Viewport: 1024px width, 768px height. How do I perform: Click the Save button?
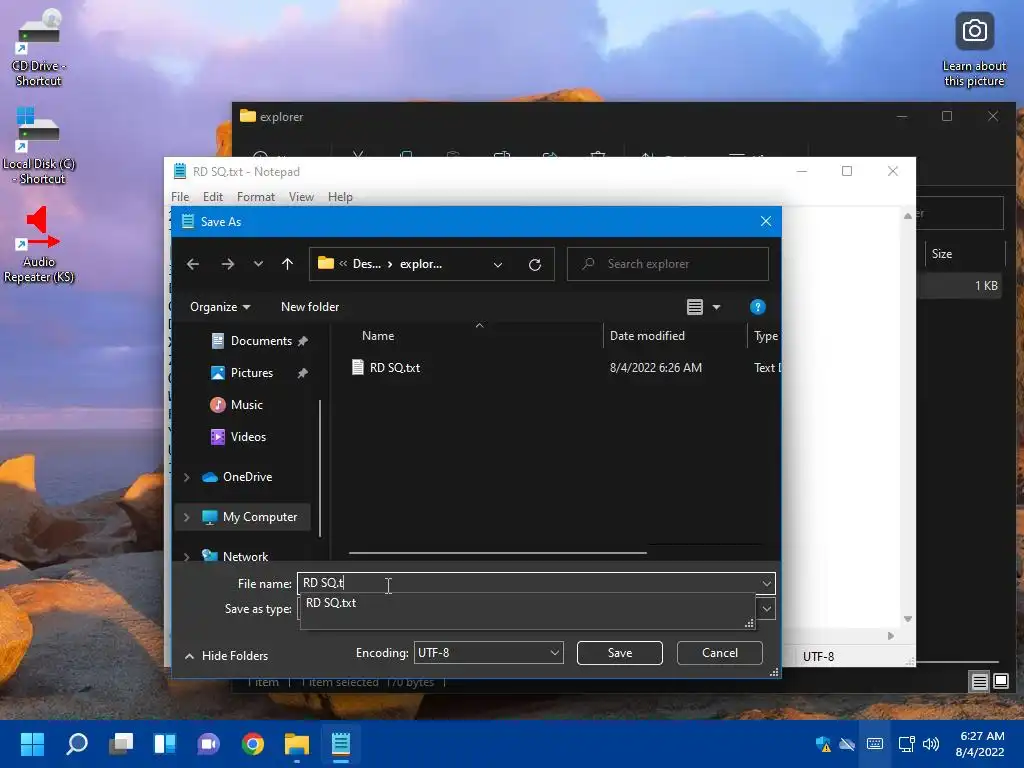tap(620, 653)
